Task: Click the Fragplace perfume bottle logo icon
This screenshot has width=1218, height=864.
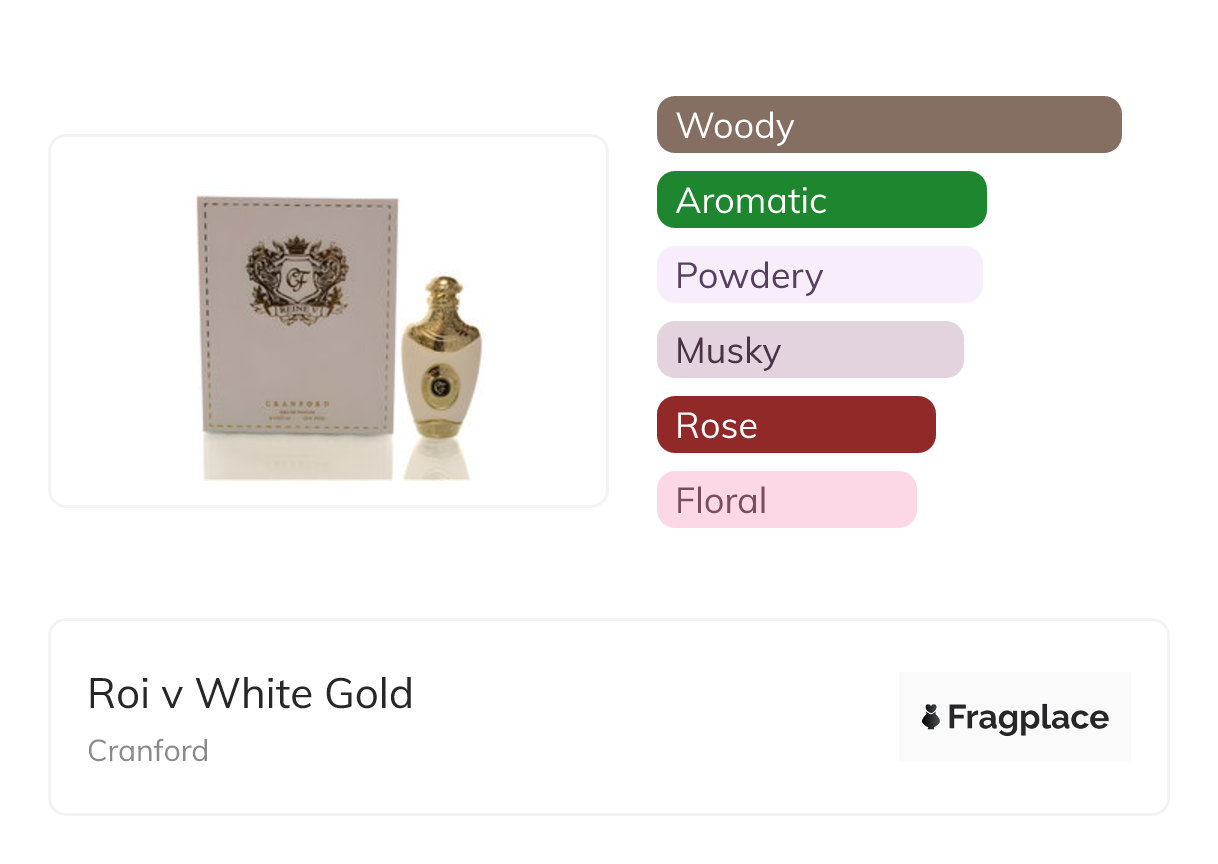Action: [931, 717]
